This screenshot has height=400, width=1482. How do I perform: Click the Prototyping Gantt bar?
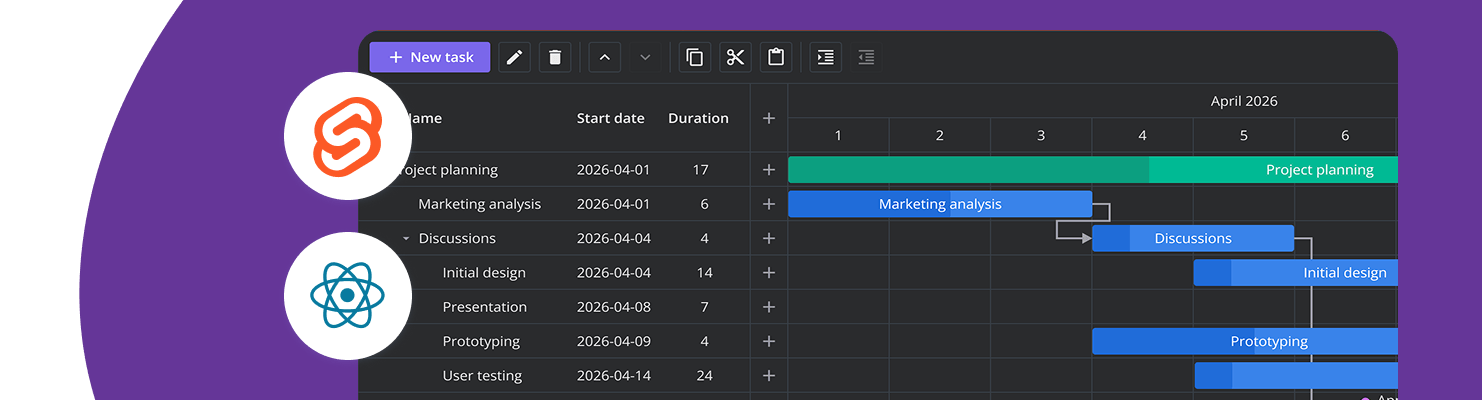coord(1244,341)
